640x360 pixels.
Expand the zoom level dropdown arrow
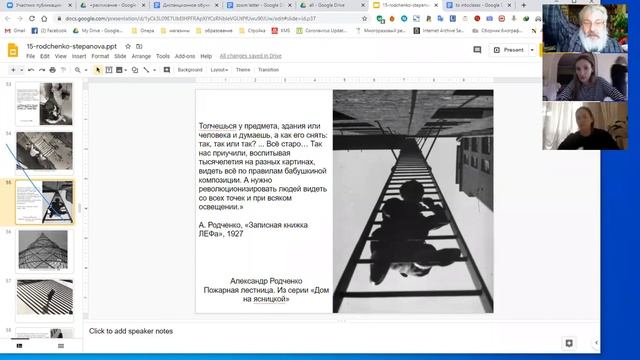point(86,70)
